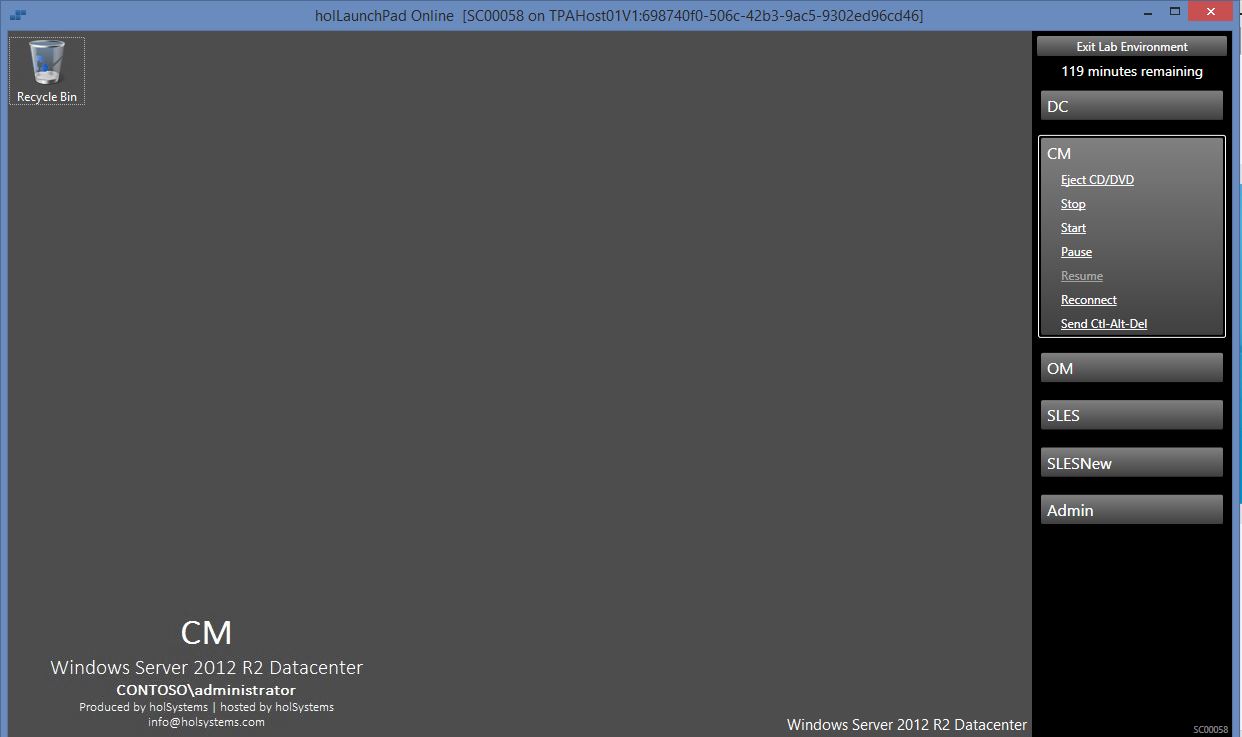
Task: Stop the CM virtual machine
Action: (x=1073, y=204)
